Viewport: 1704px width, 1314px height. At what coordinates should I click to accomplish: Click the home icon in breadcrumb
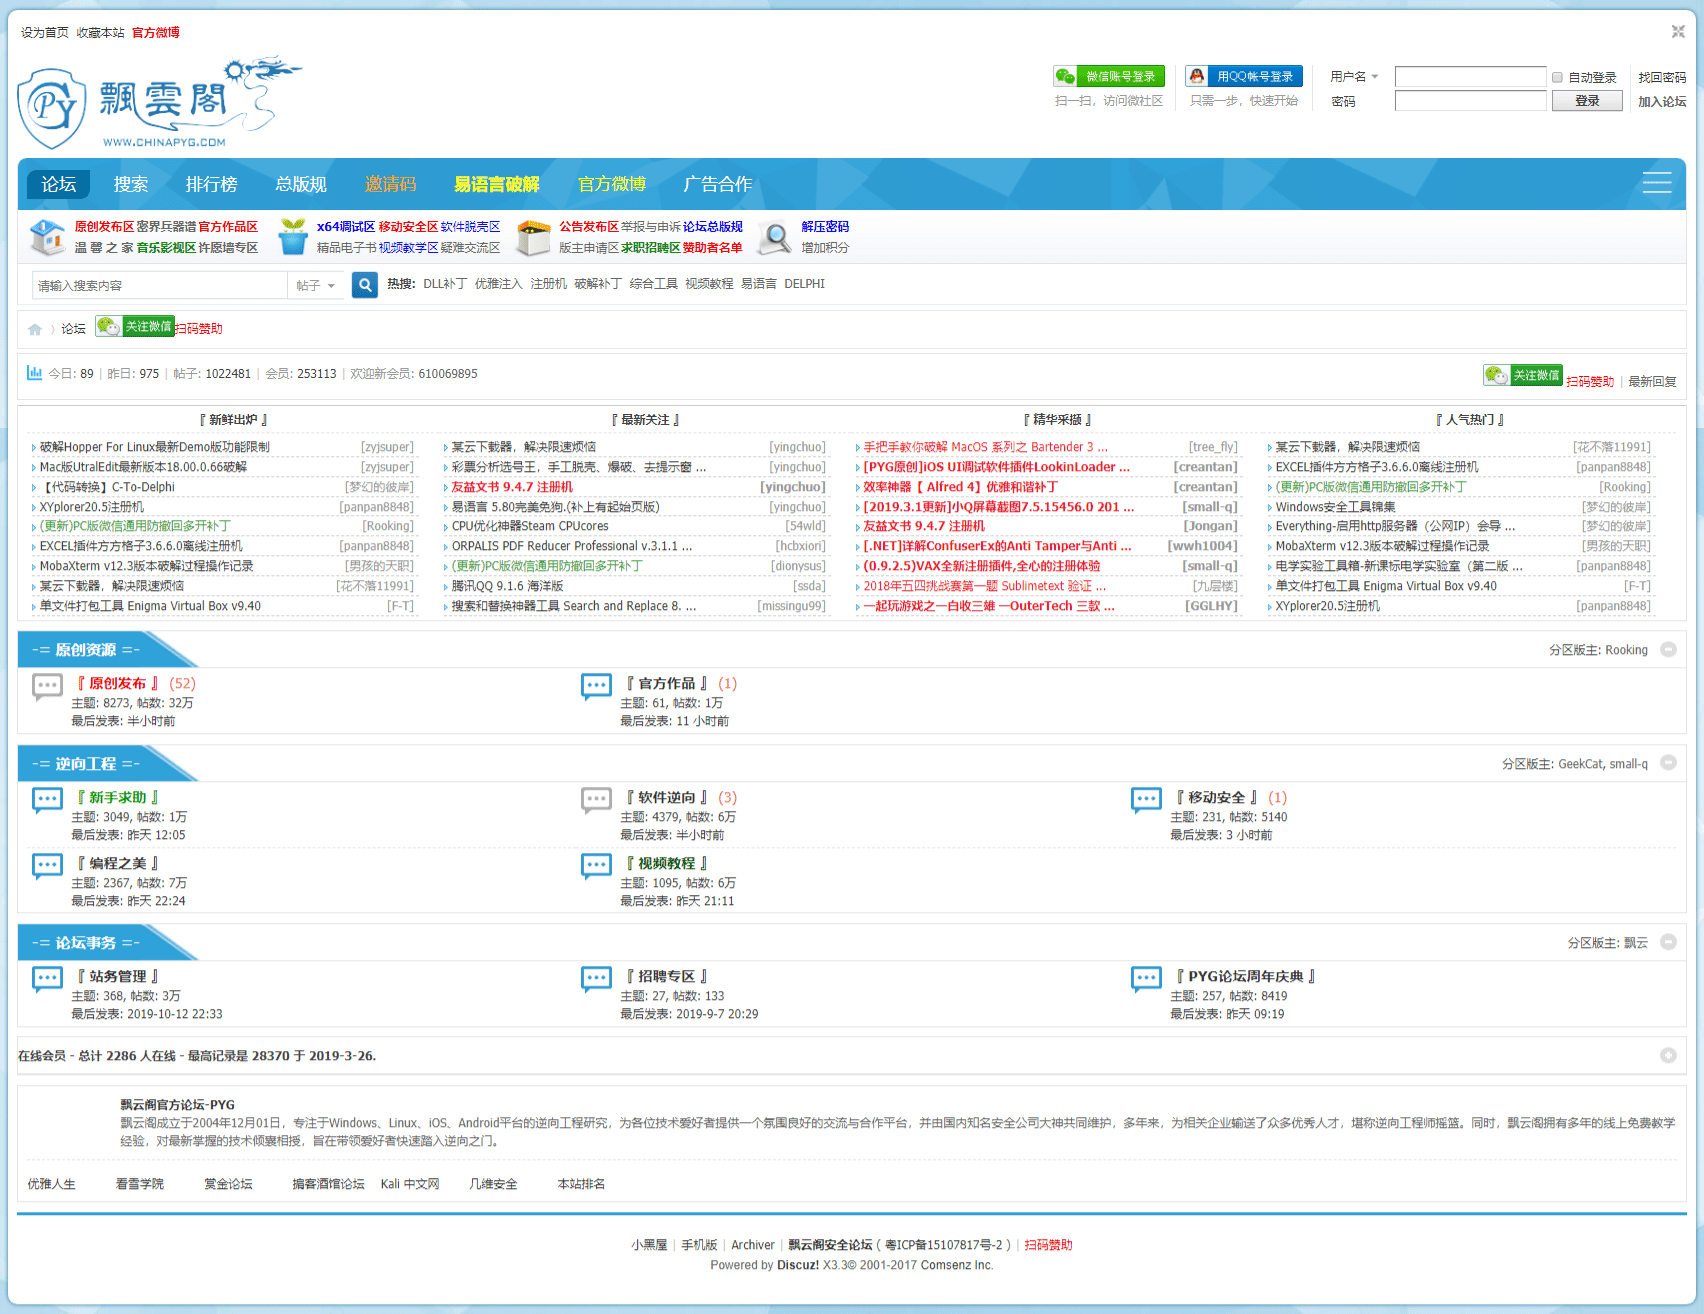pos(35,329)
